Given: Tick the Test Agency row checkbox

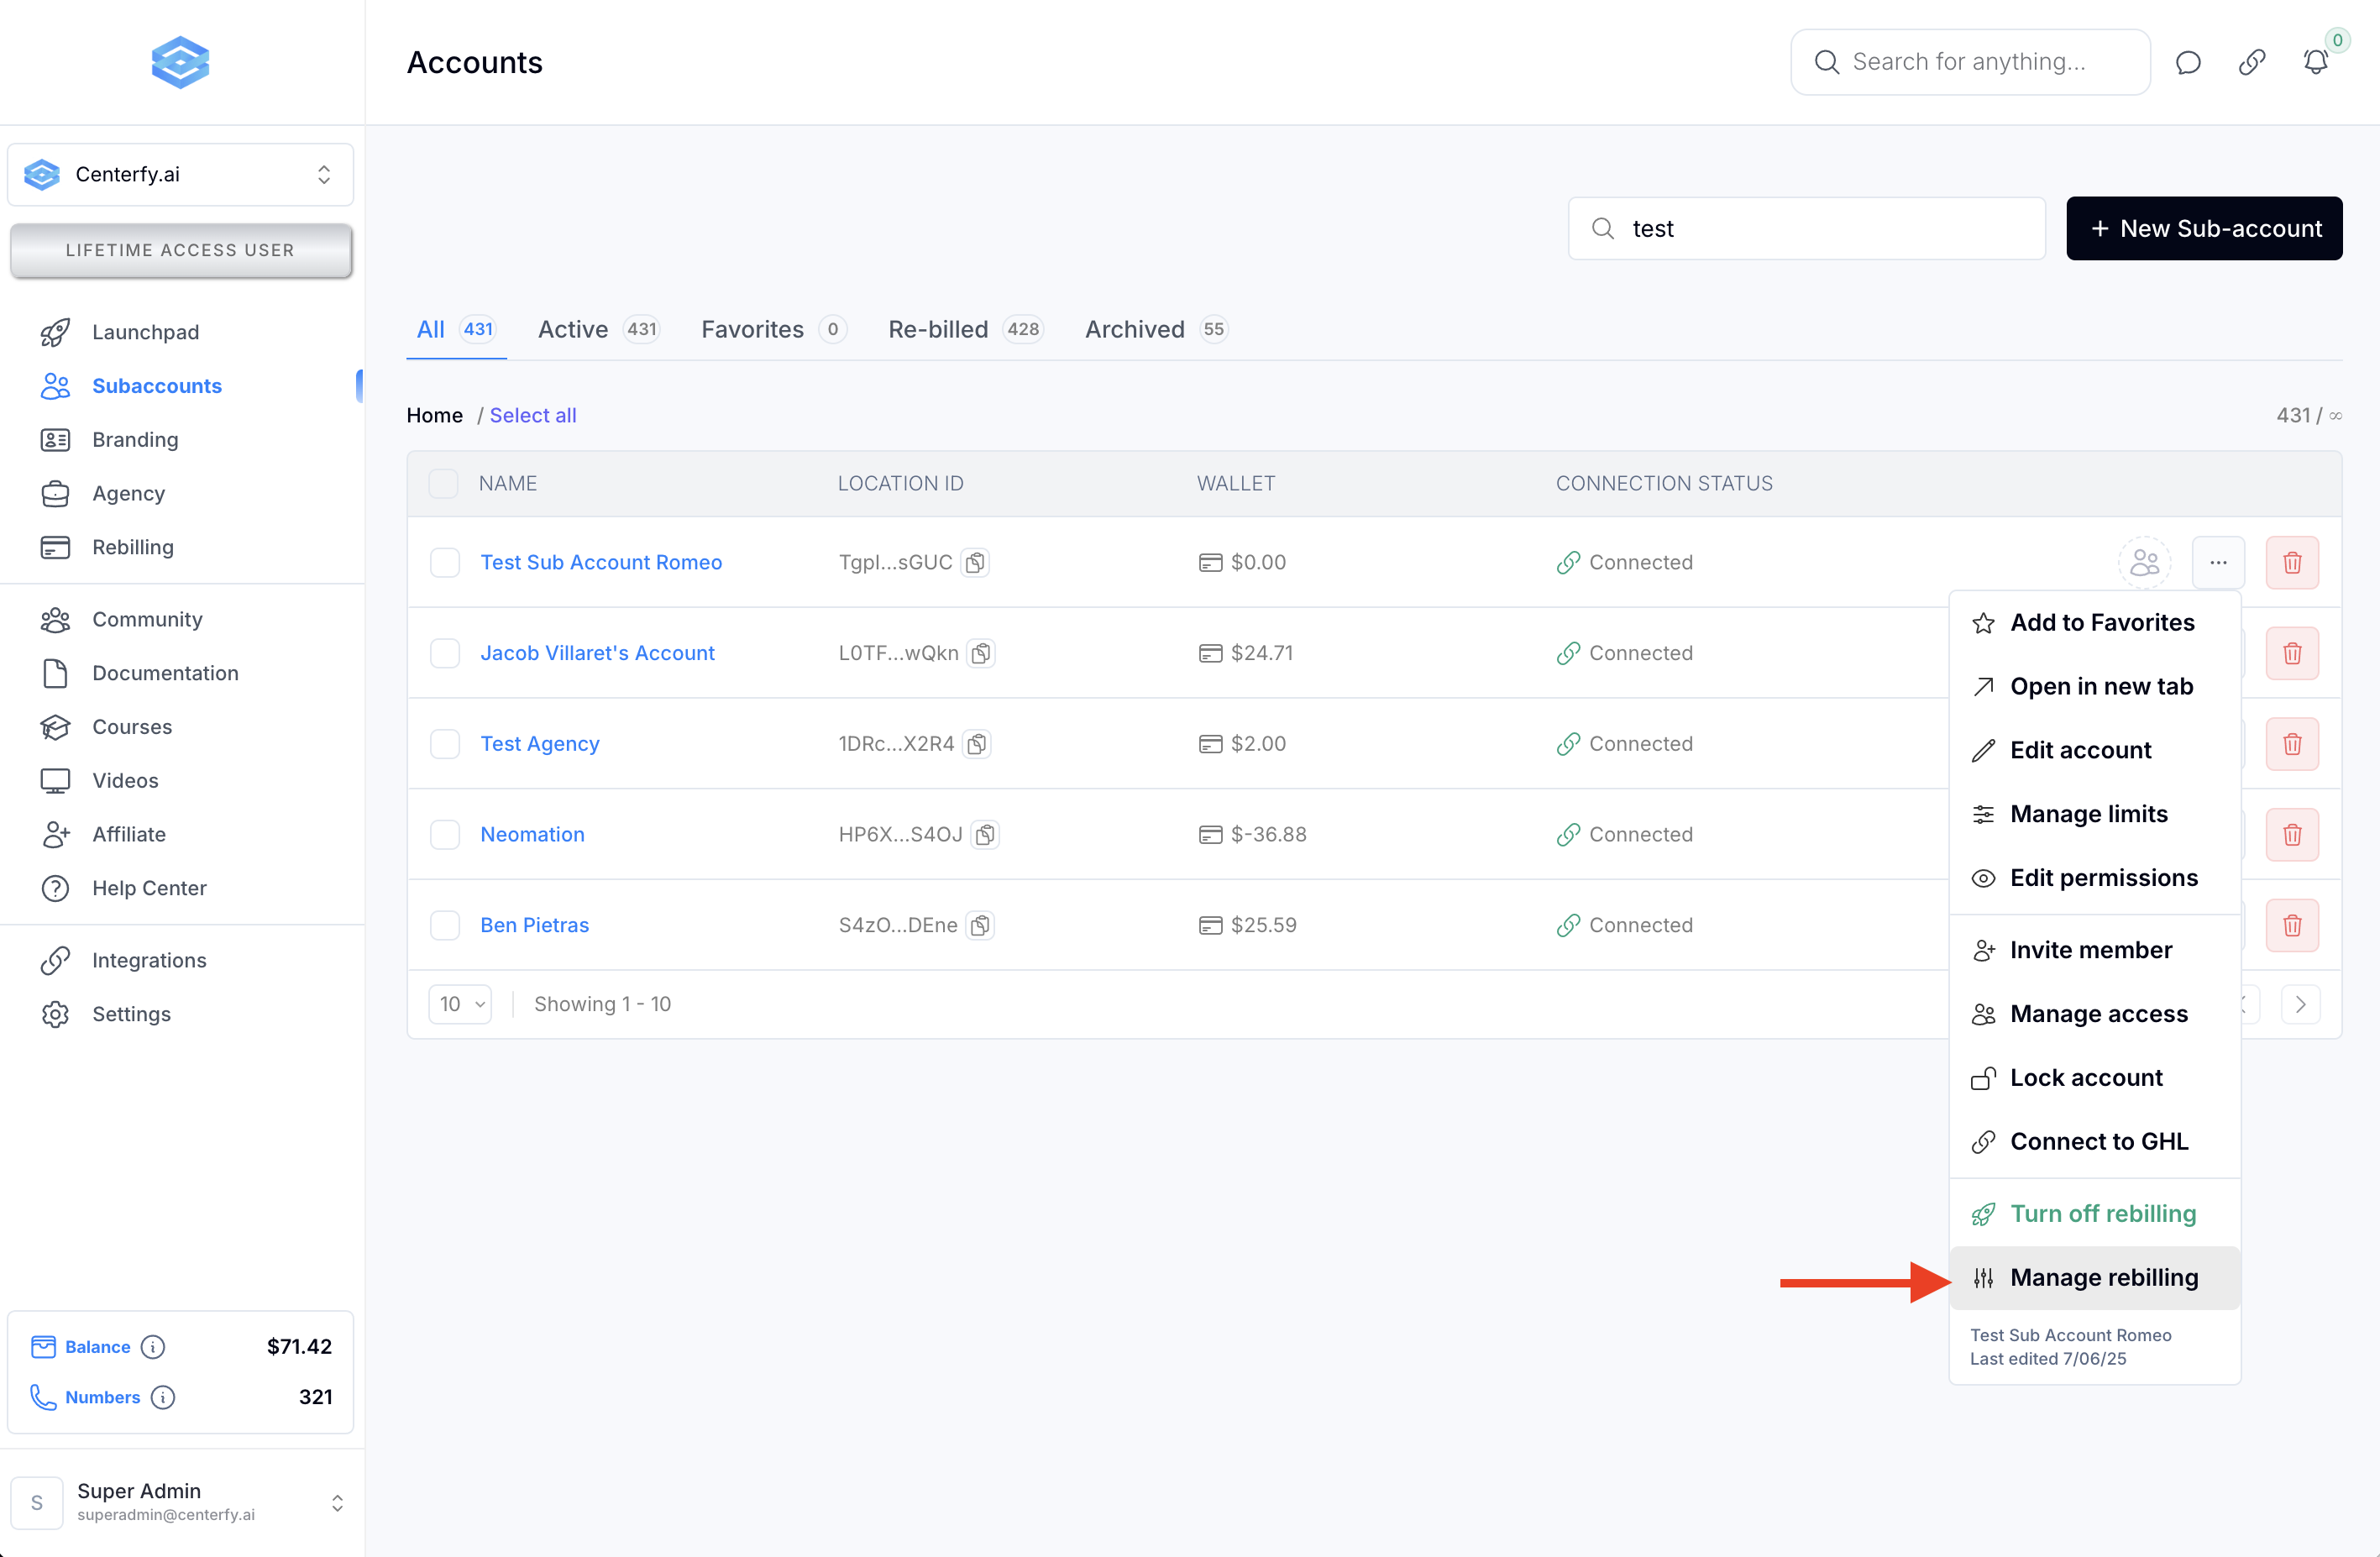Looking at the screenshot, I should coord(445,744).
